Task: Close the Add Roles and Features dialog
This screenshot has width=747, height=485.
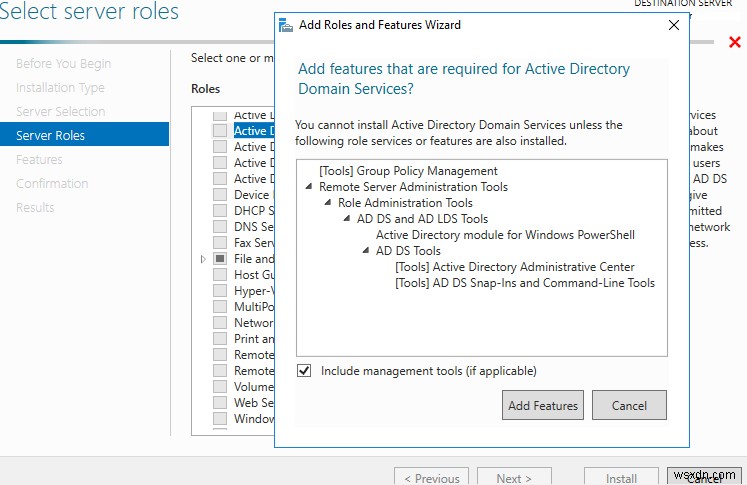Action: [x=674, y=25]
